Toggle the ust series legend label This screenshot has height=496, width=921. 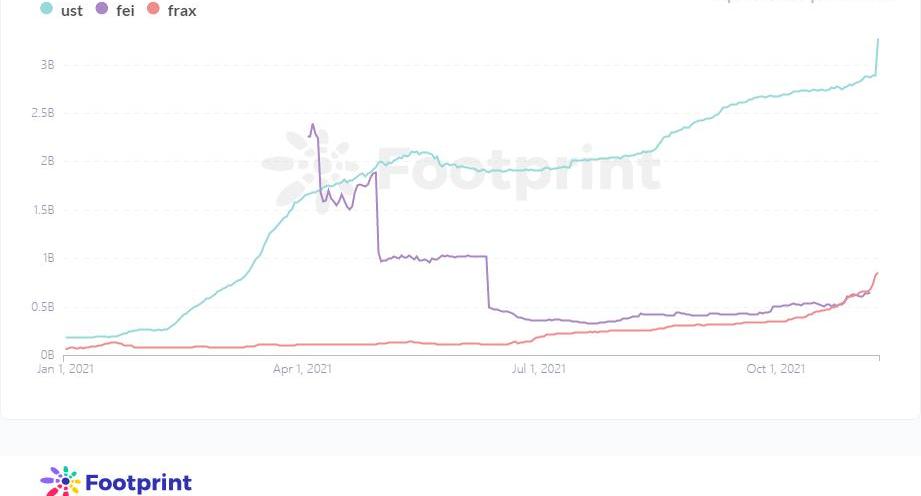(x=72, y=11)
